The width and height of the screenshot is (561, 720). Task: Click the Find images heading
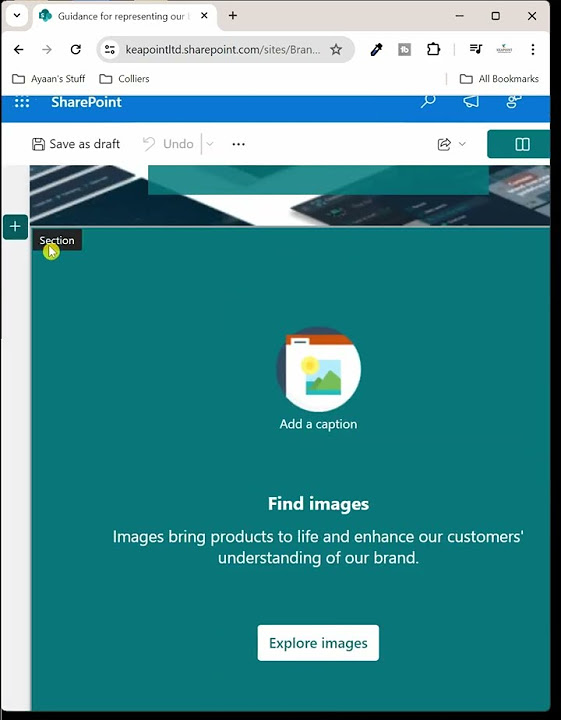tap(318, 504)
